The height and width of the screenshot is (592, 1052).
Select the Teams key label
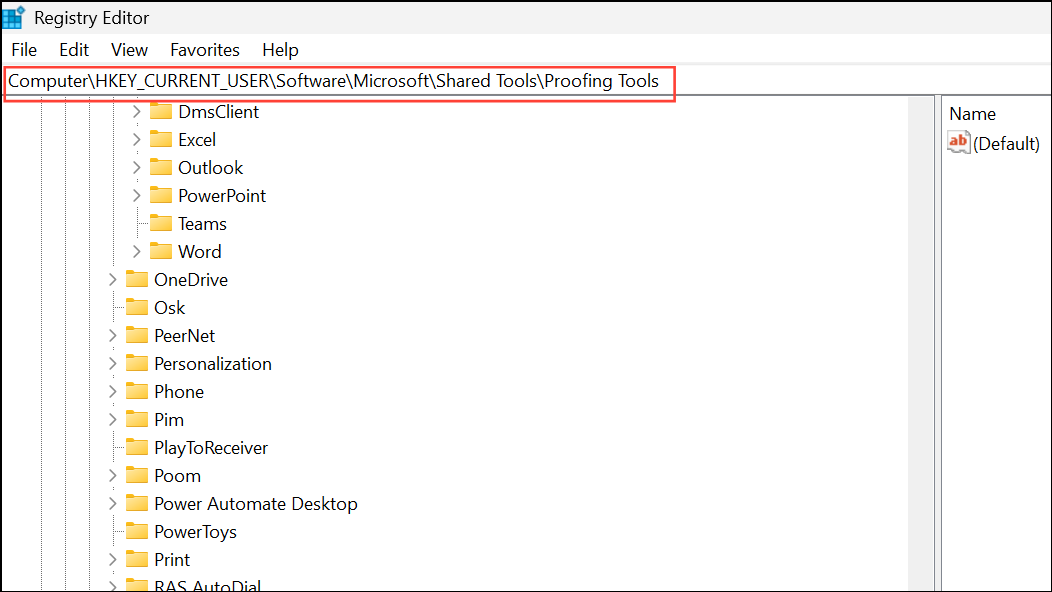pos(202,224)
